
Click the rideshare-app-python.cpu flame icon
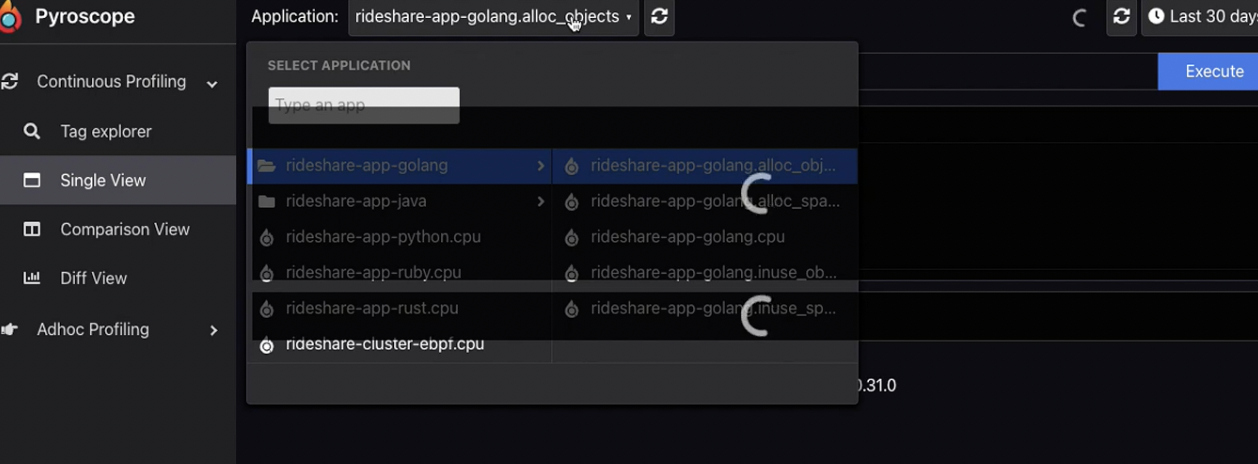tap(266, 238)
